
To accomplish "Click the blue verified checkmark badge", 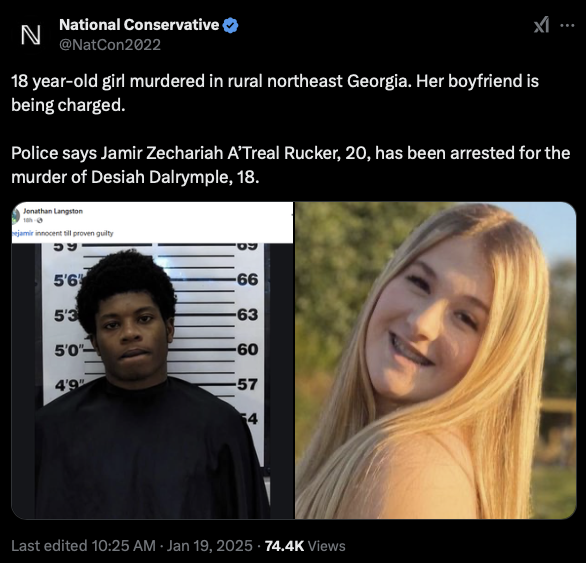I will pos(230,25).
